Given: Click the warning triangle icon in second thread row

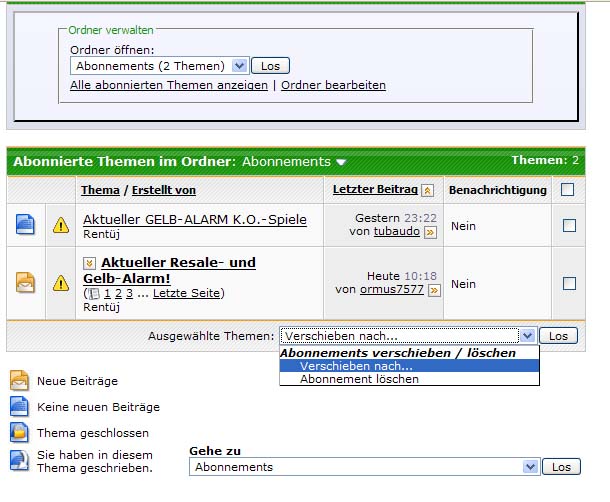Looking at the screenshot, I should pyautogui.click(x=61, y=284).
